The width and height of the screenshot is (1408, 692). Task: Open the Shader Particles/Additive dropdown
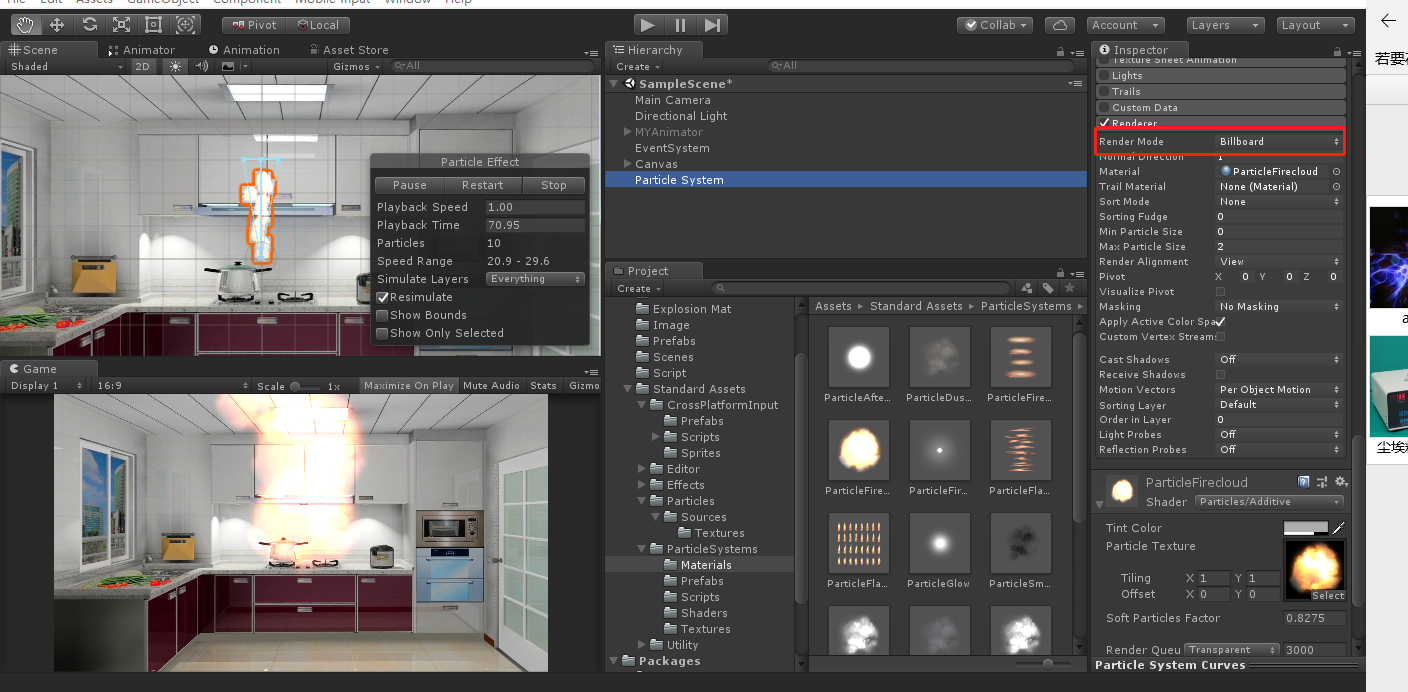[x=1269, y=502]
